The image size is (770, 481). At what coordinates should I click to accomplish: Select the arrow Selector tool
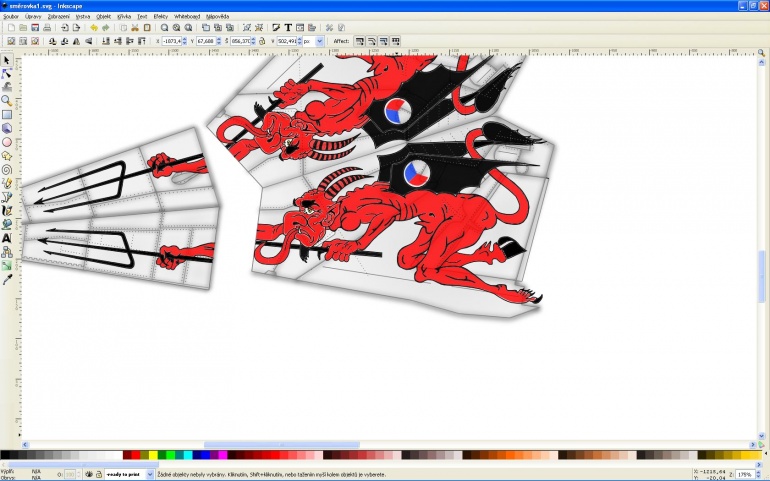click(x=6, y=60)
